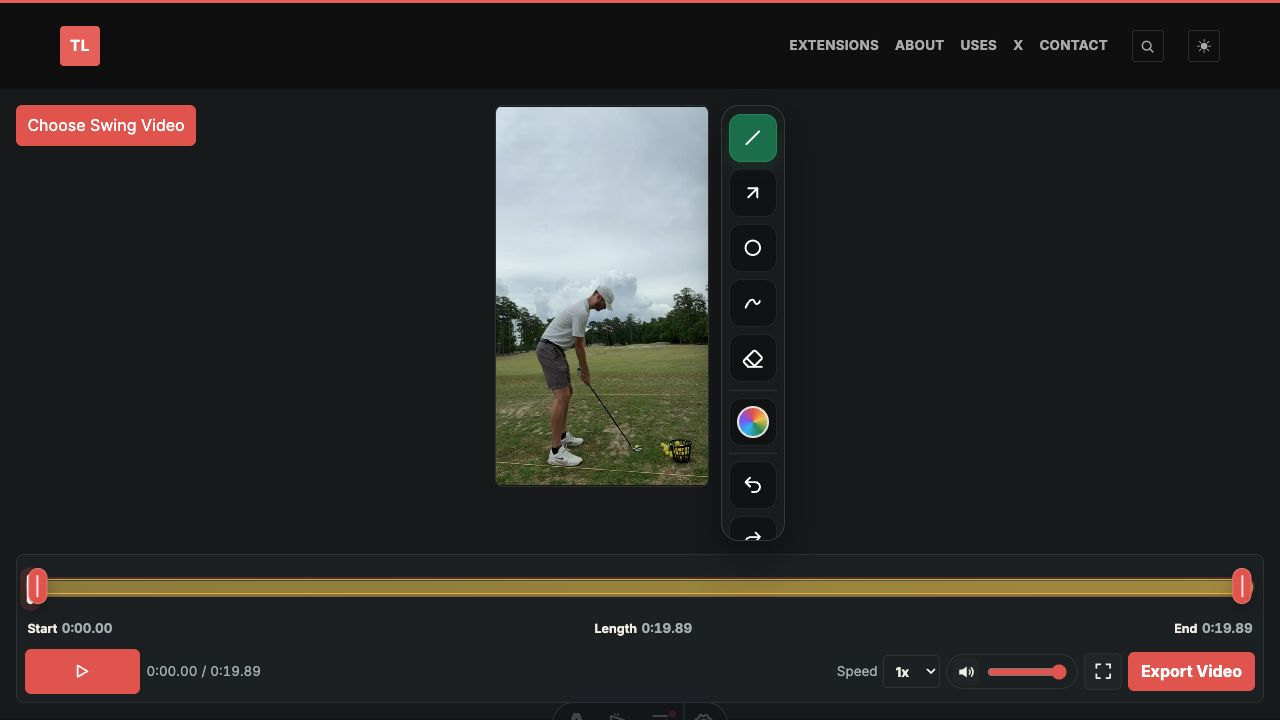Adjust the volume slider

pos(1027,672)
